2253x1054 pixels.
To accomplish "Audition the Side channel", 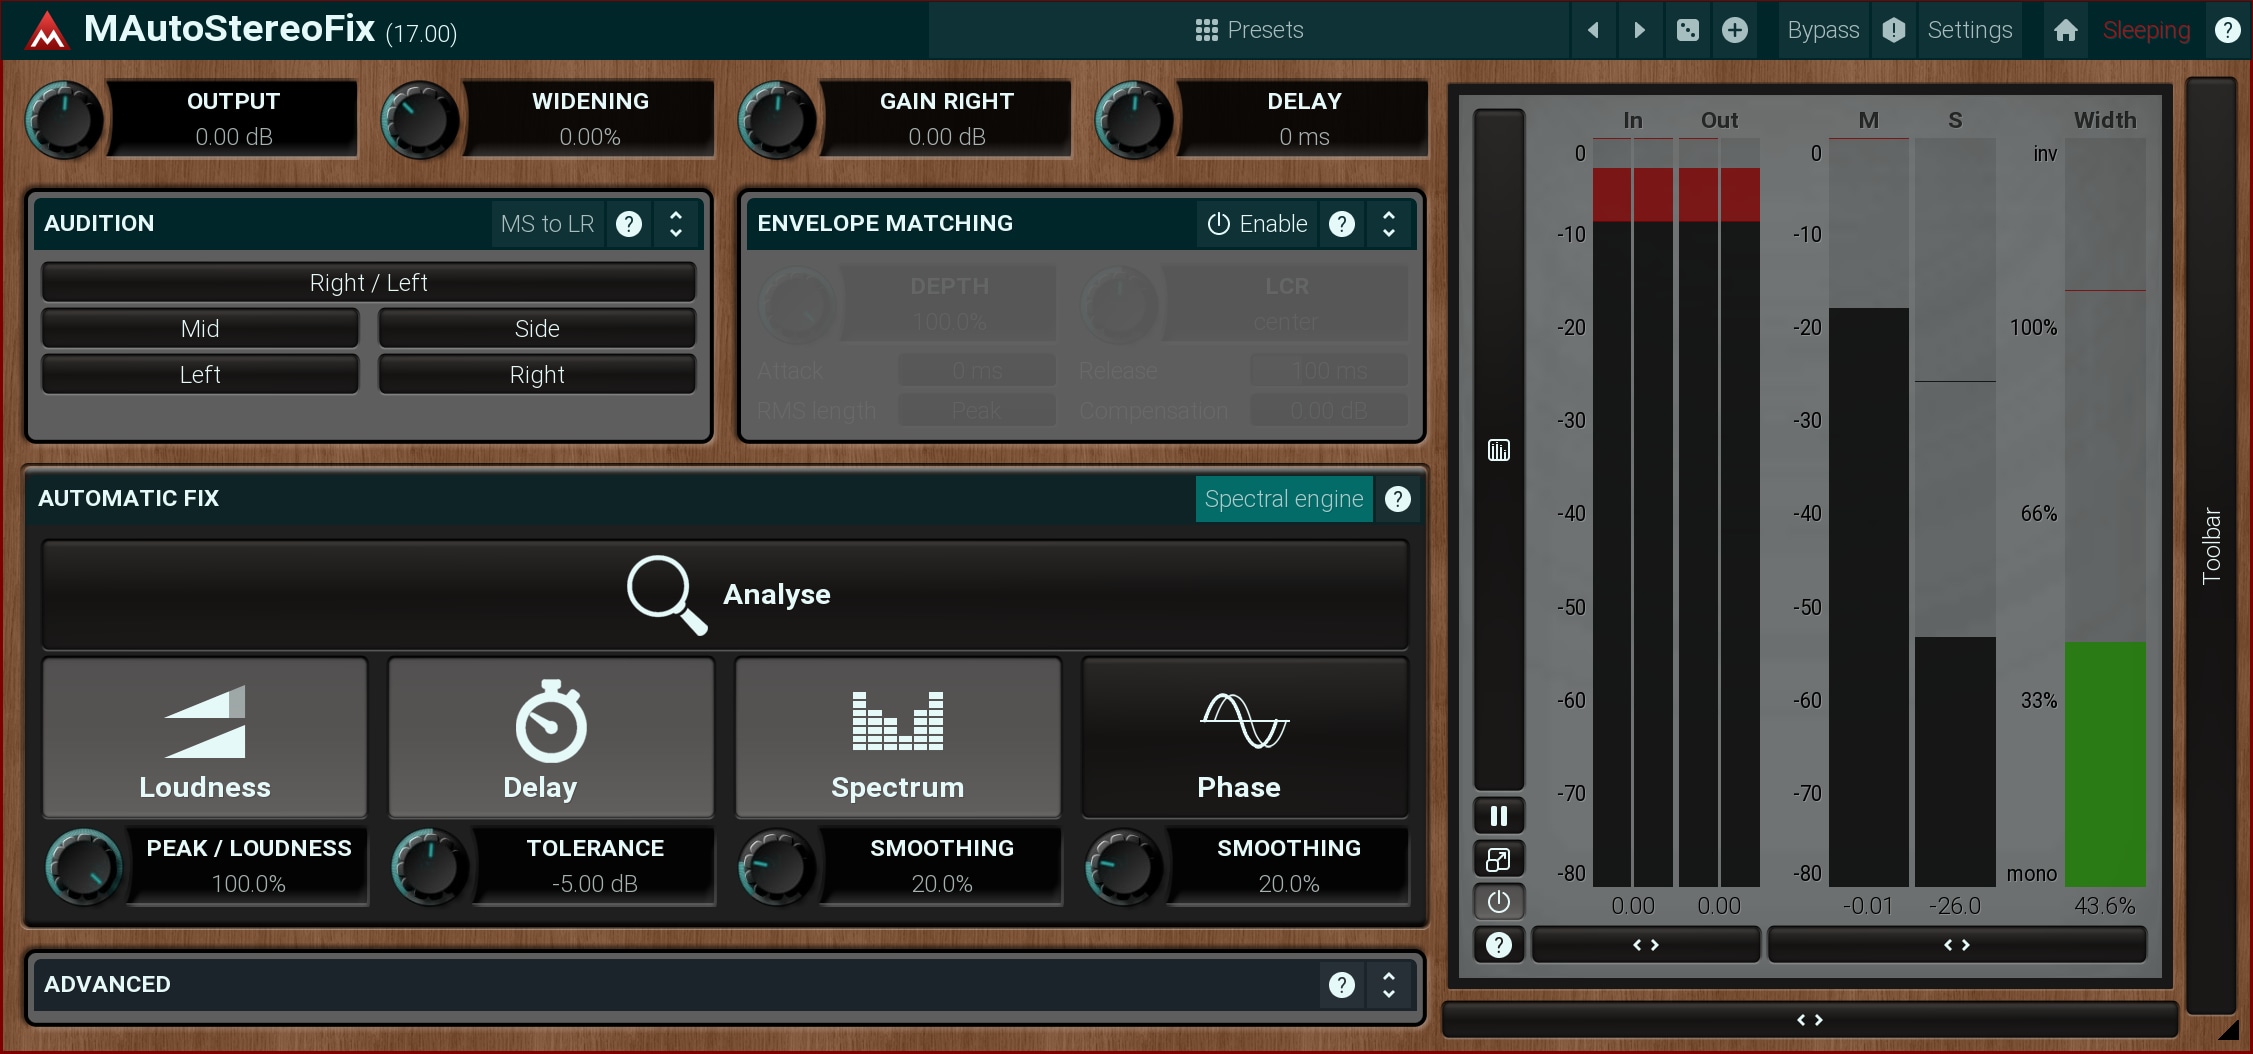I will (537, 329).
